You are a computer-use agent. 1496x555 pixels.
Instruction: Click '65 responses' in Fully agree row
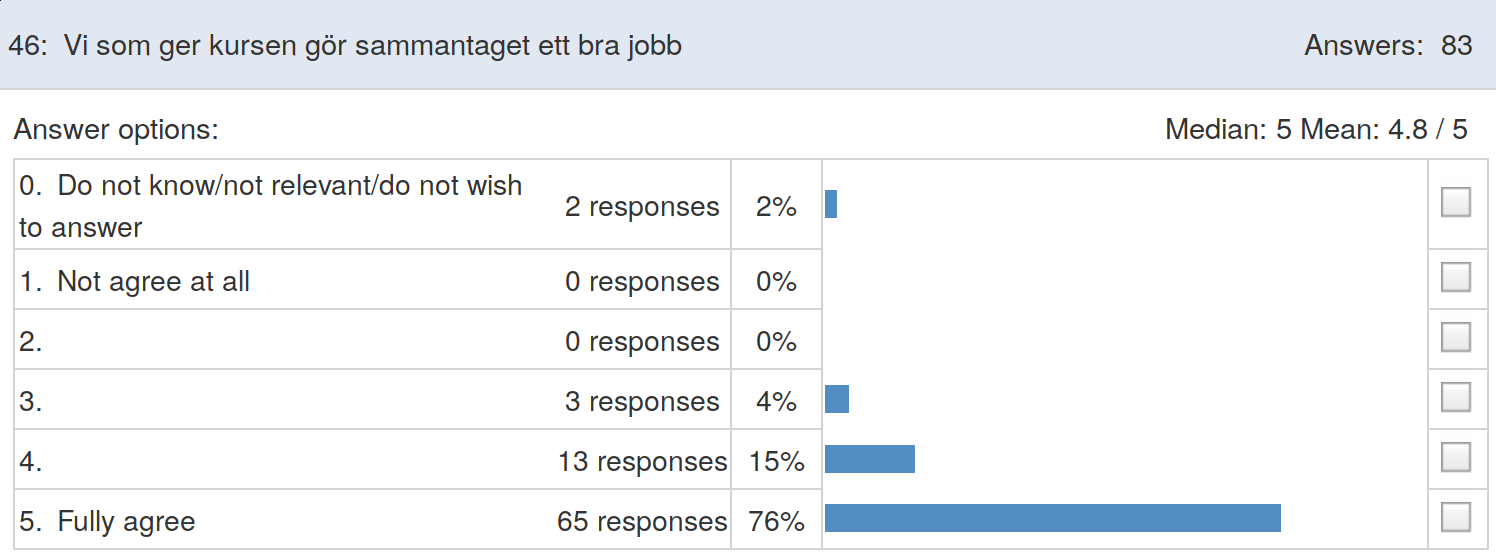[x=642, y=521]
